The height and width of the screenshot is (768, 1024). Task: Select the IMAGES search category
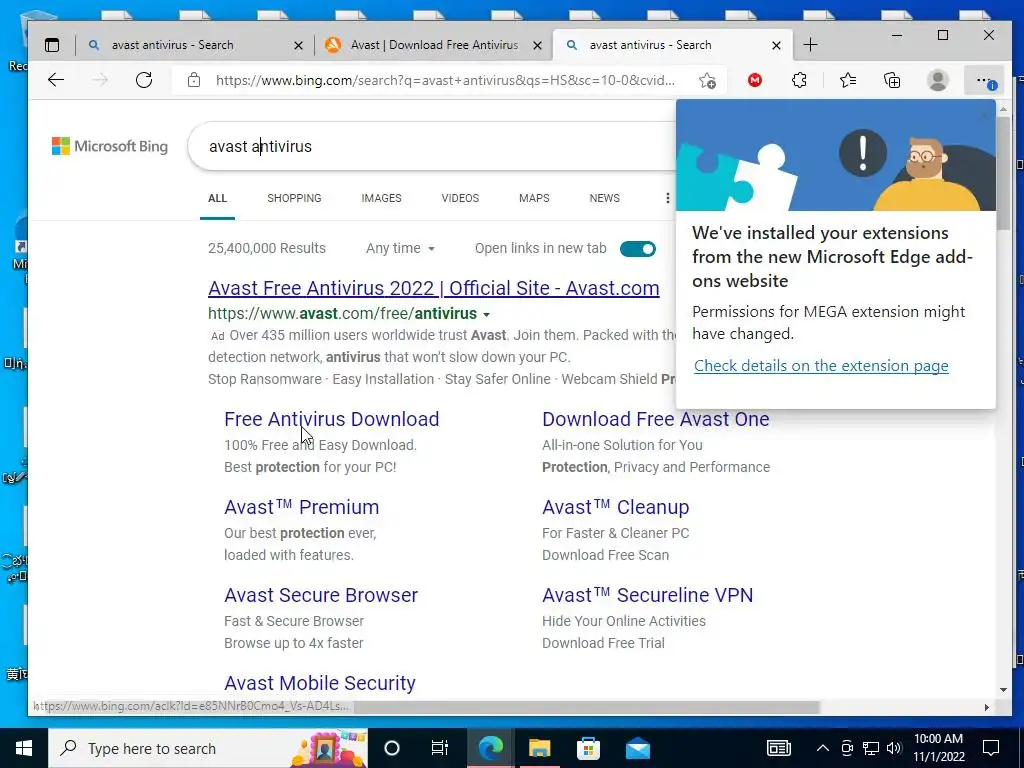pos(381,198)
